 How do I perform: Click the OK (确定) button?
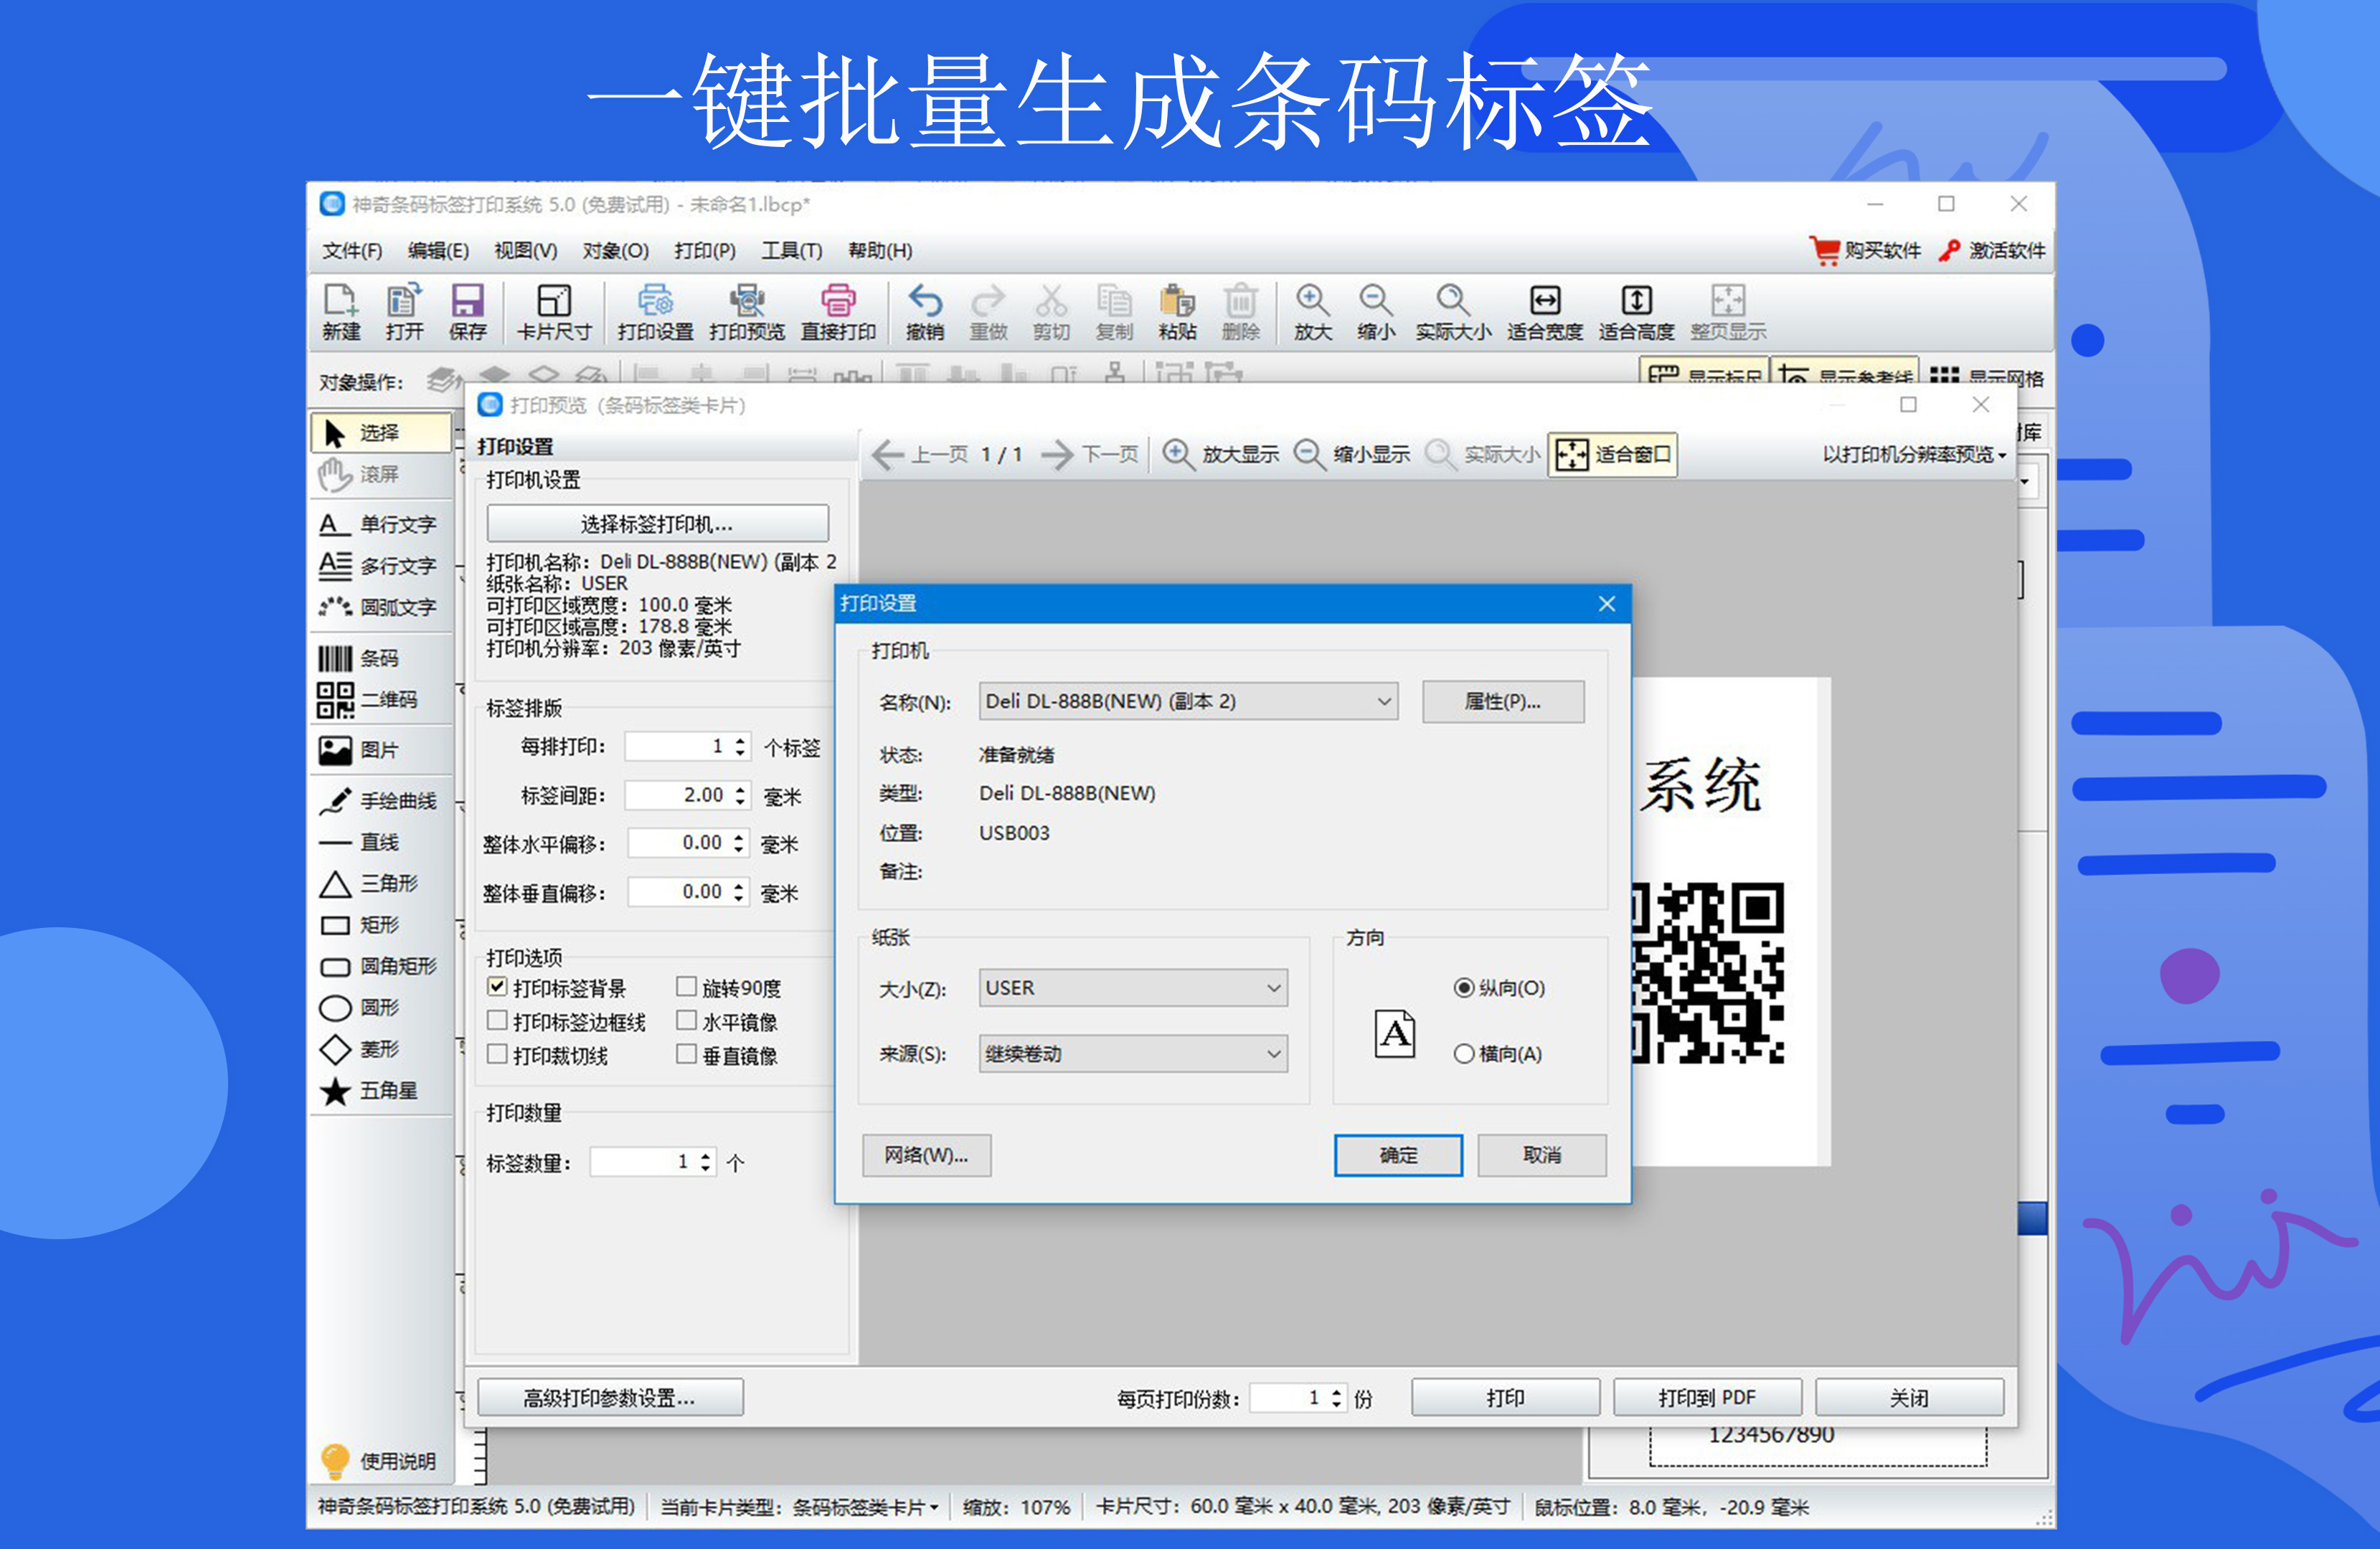[1397, 1155]
